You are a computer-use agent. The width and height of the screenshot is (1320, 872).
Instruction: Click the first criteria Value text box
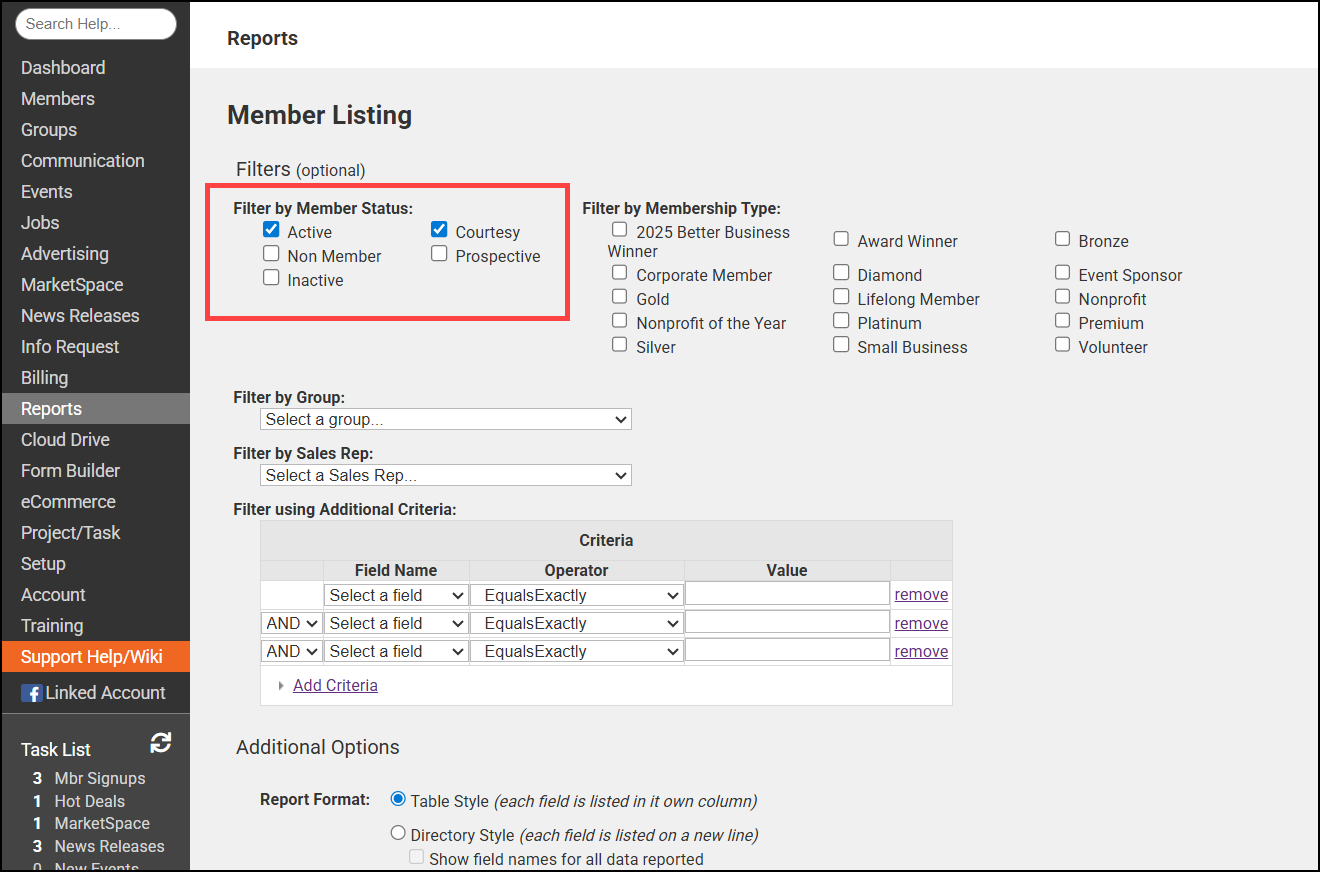787,595
